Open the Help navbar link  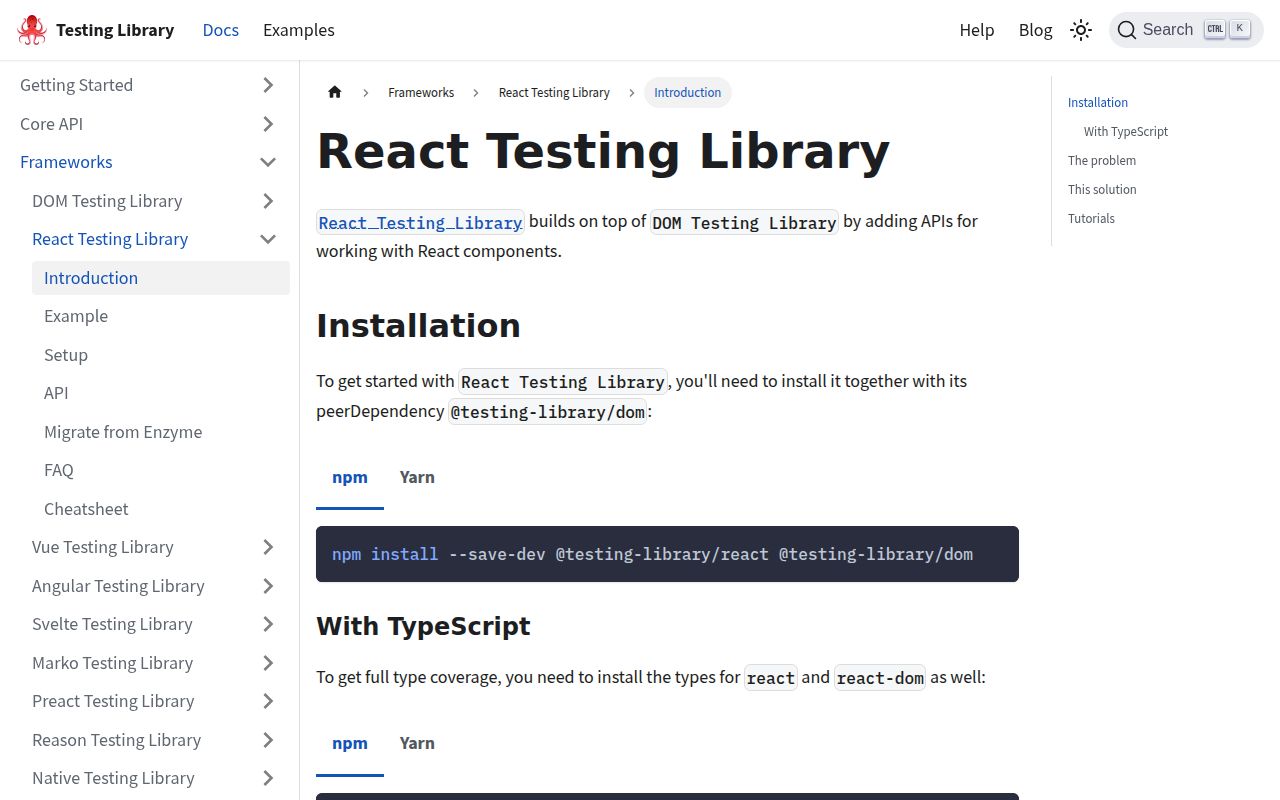tap(977, 30)
